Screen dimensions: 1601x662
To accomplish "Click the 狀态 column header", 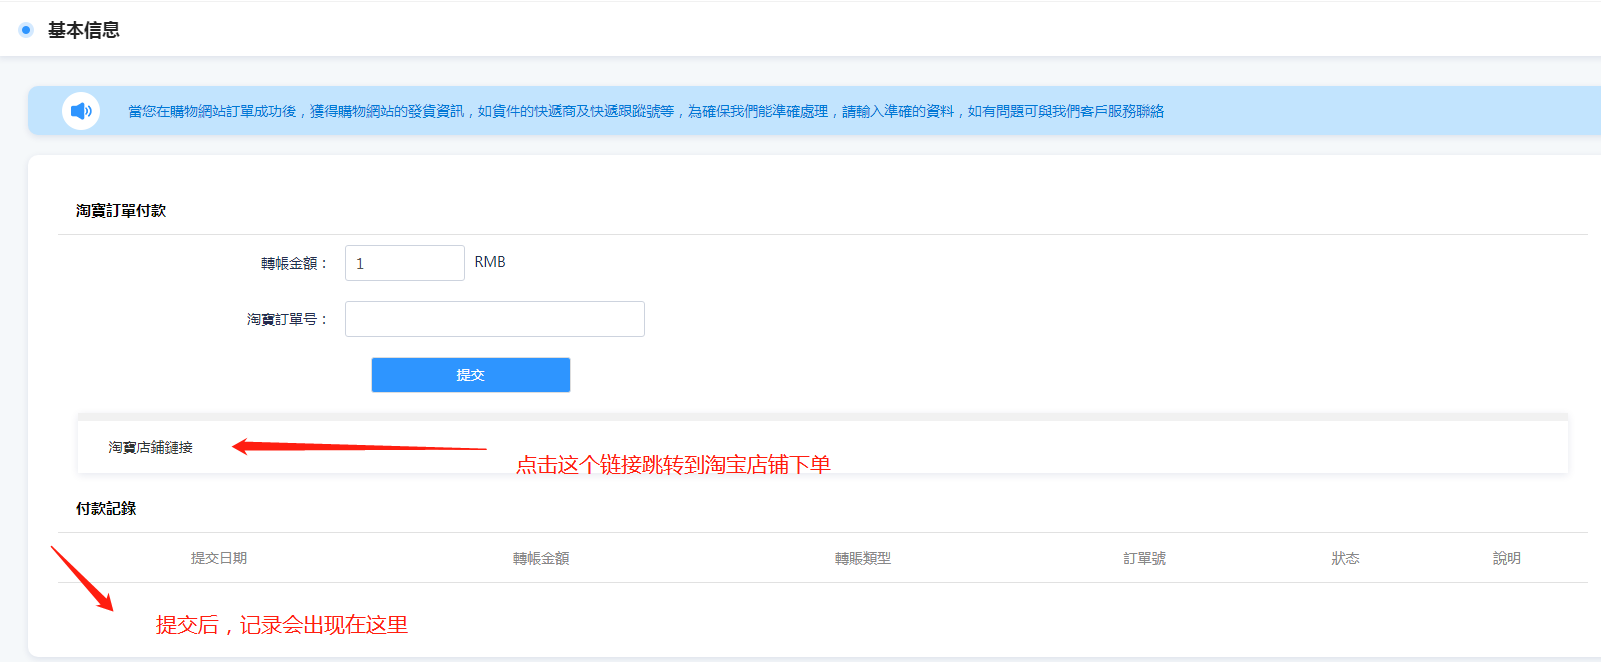I will tap(1345, 558).
